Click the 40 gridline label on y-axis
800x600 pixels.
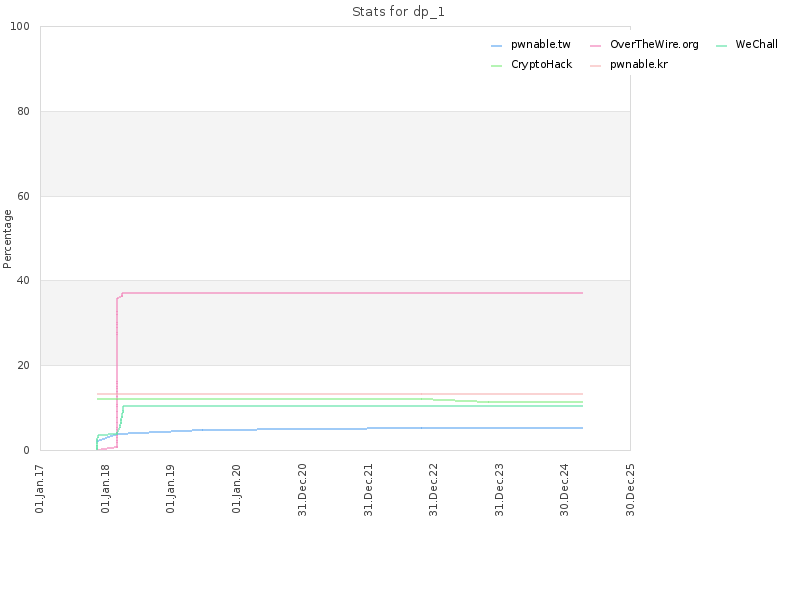click(23, 281)
